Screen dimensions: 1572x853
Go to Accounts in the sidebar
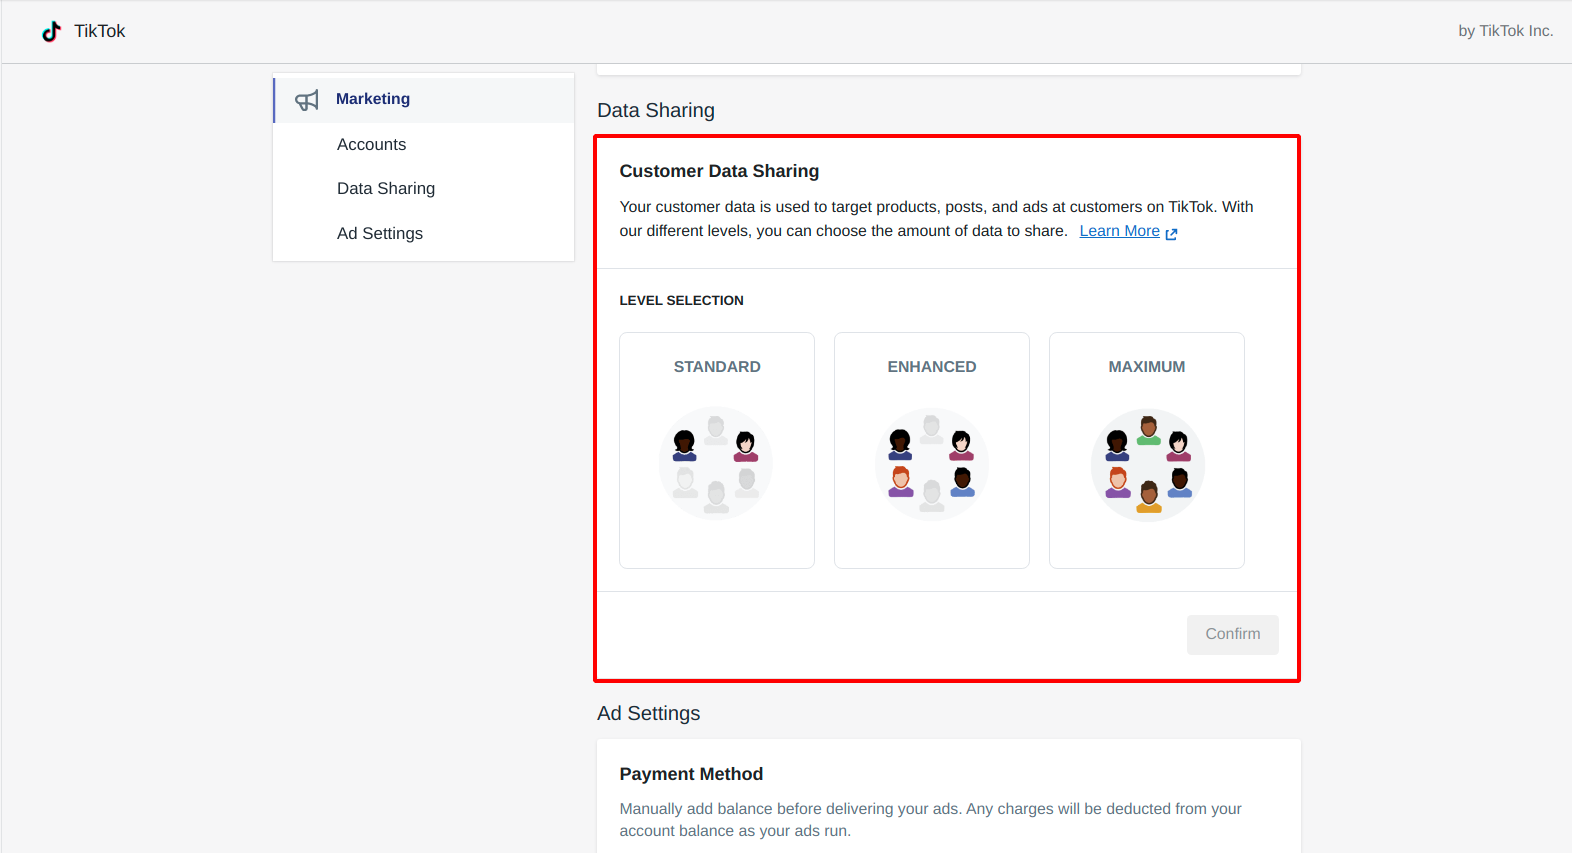point(371,145)
